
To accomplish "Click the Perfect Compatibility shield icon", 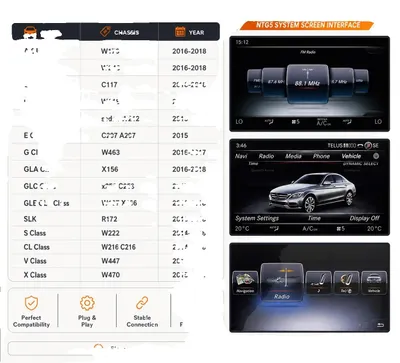I will point(31,303).
